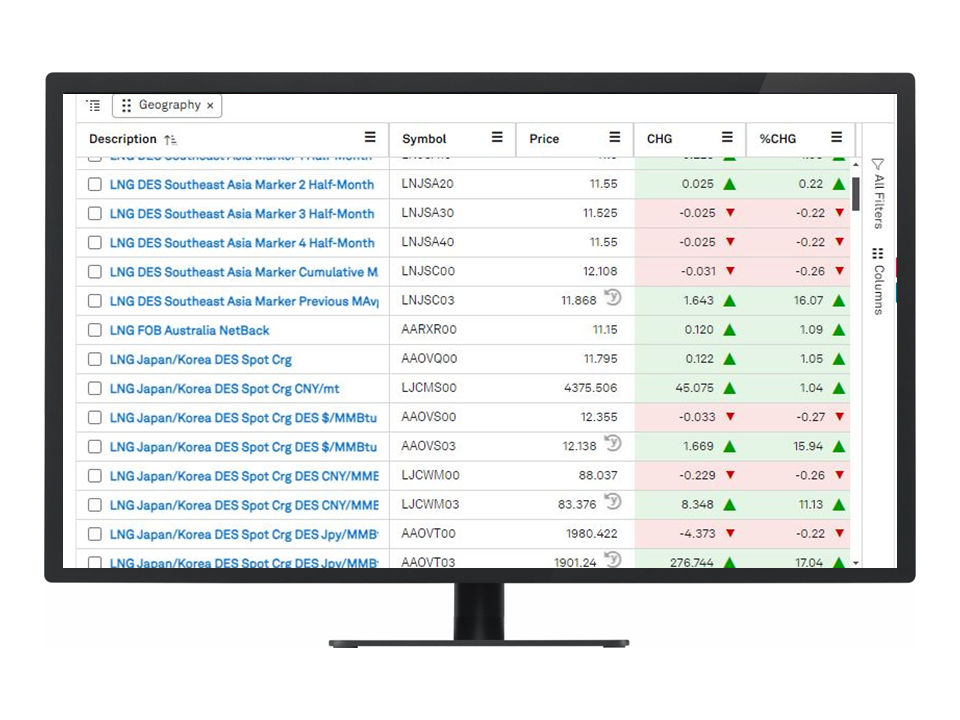Image resolution: width=960 pixels, height=720 pixels.
Task: Open the Symbol column menu icon
Action: click(497, 138)
